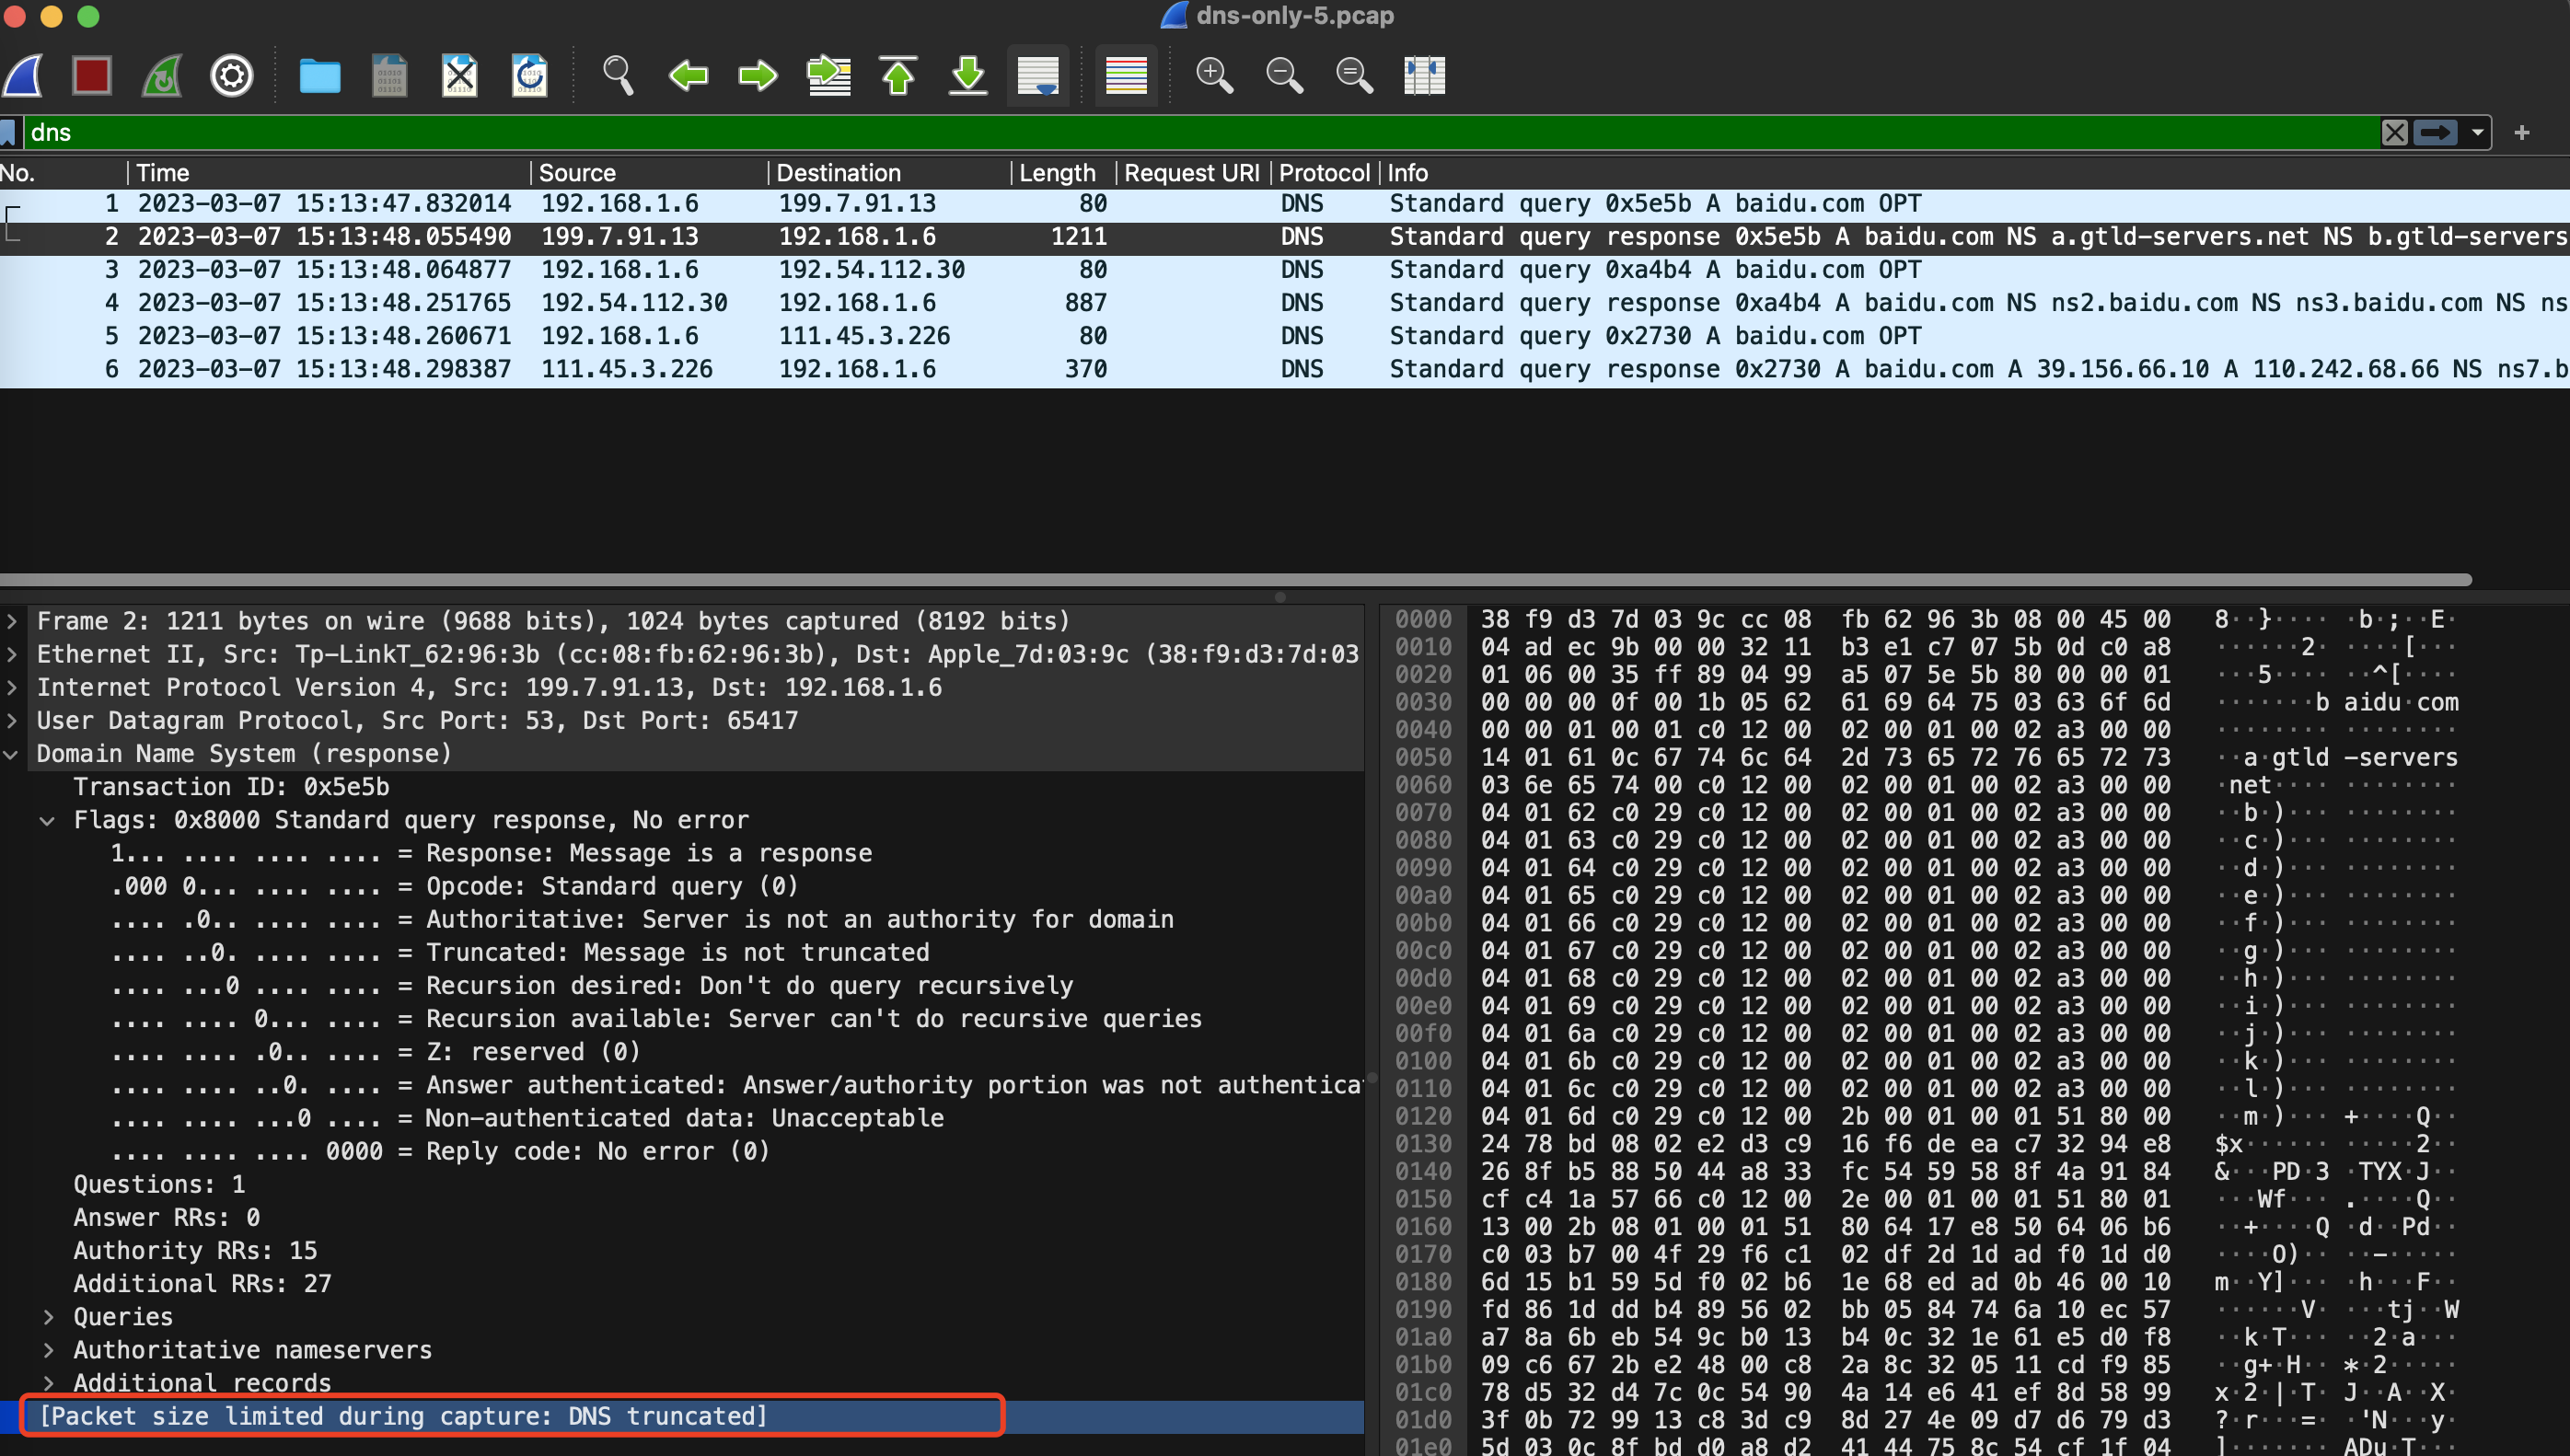Start capture with the shark fin icon
Image resolution: width=2570 pixels, height=1456 pixels.
[23, 75]
